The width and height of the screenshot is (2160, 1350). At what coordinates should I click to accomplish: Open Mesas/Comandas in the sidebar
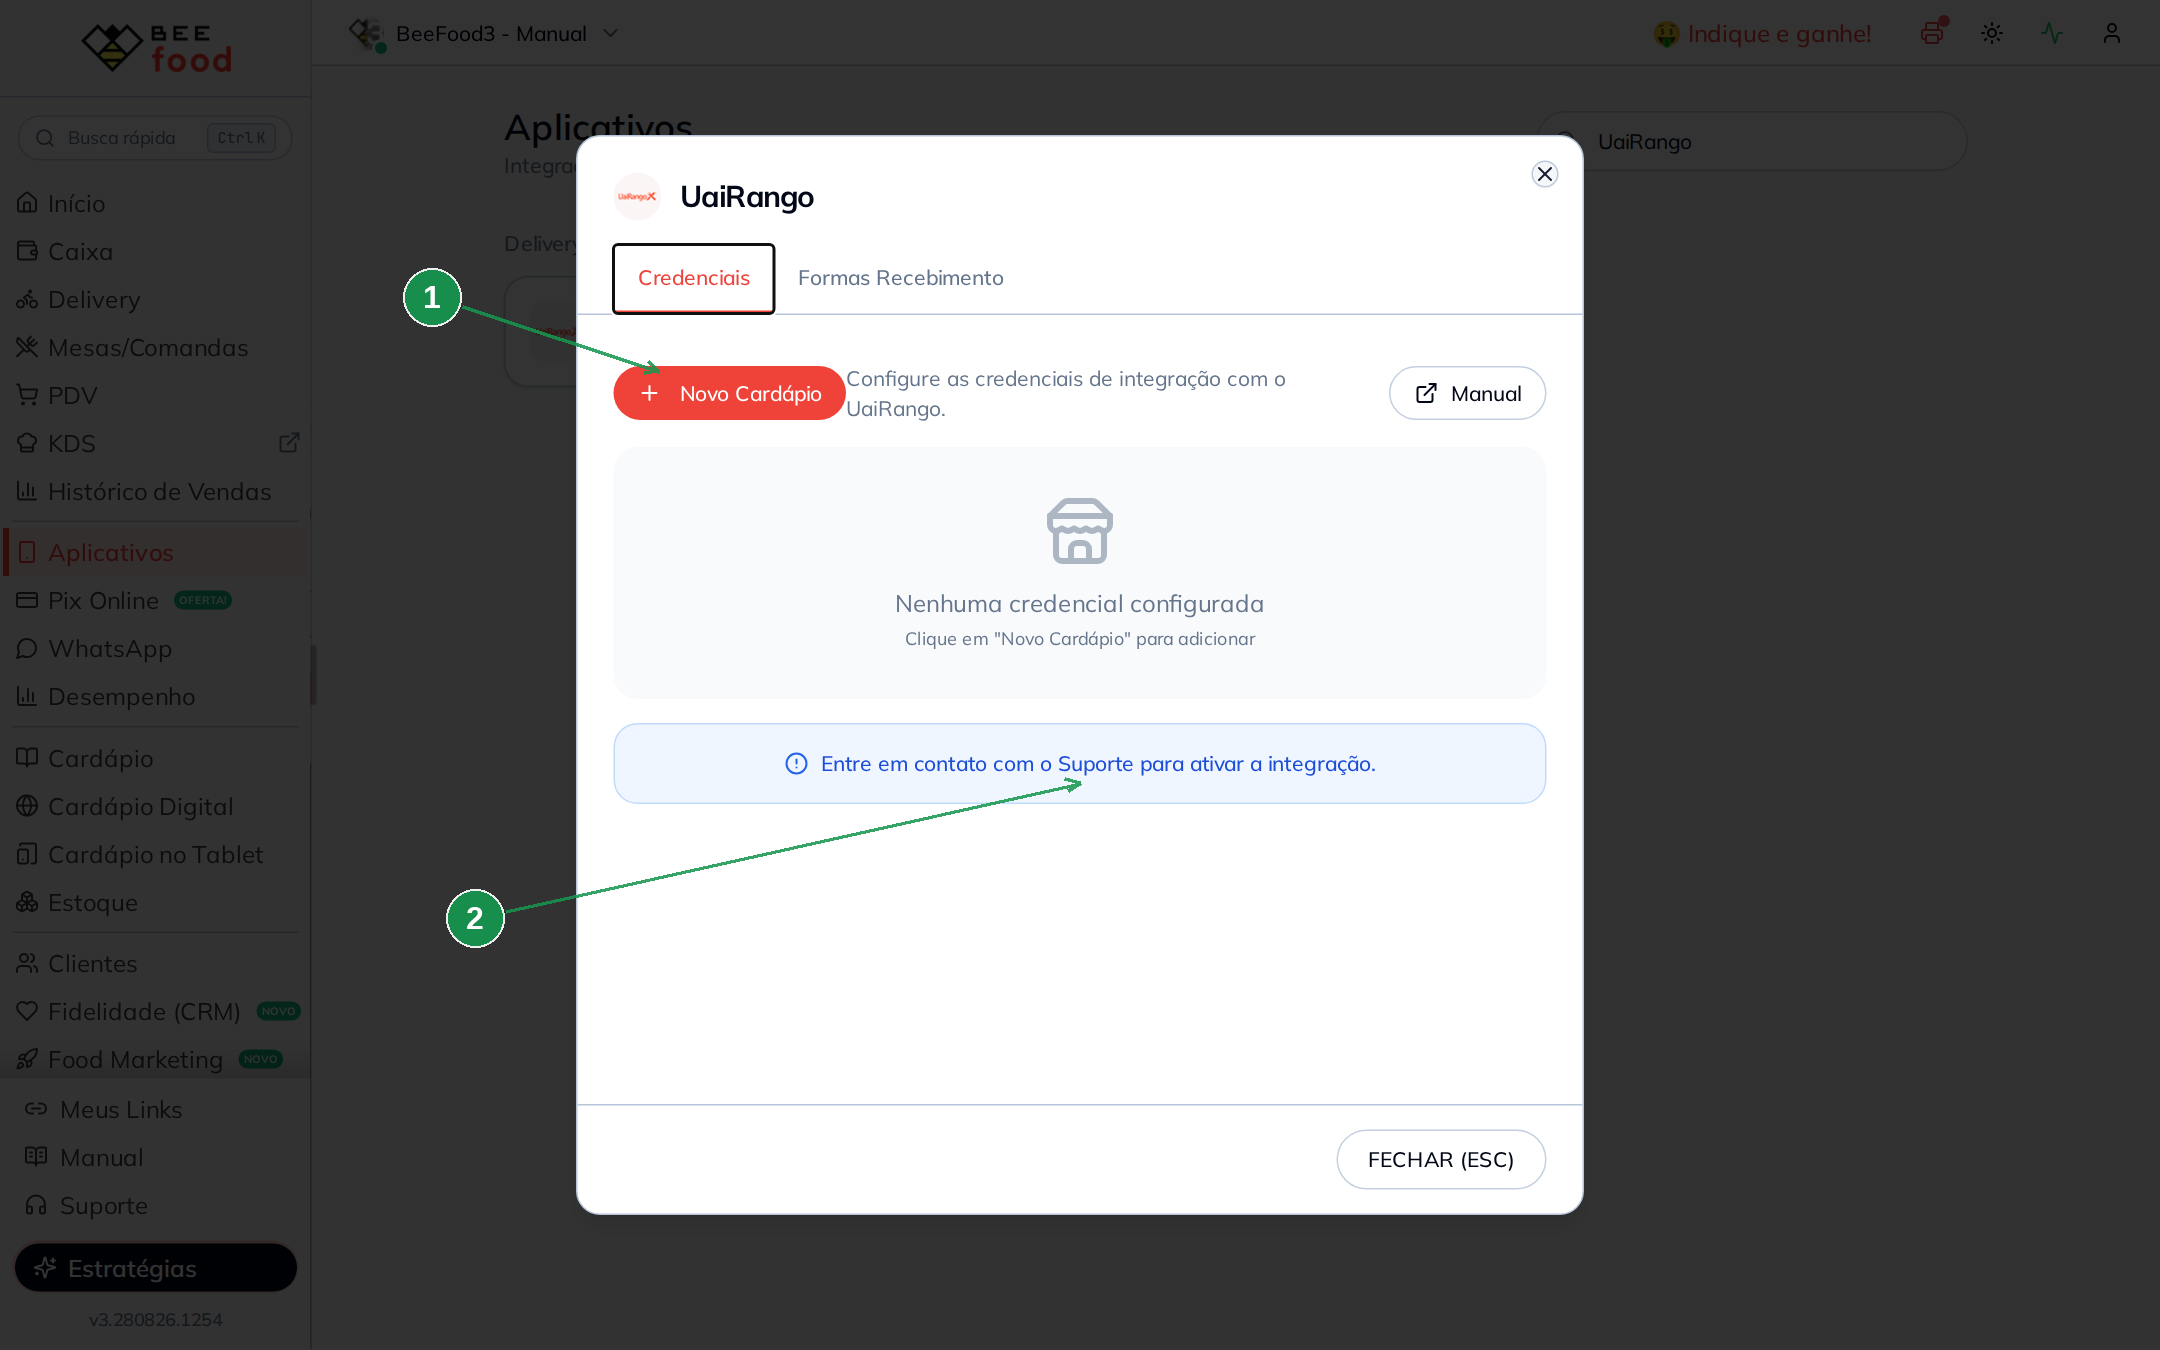(x=155, y=347)
